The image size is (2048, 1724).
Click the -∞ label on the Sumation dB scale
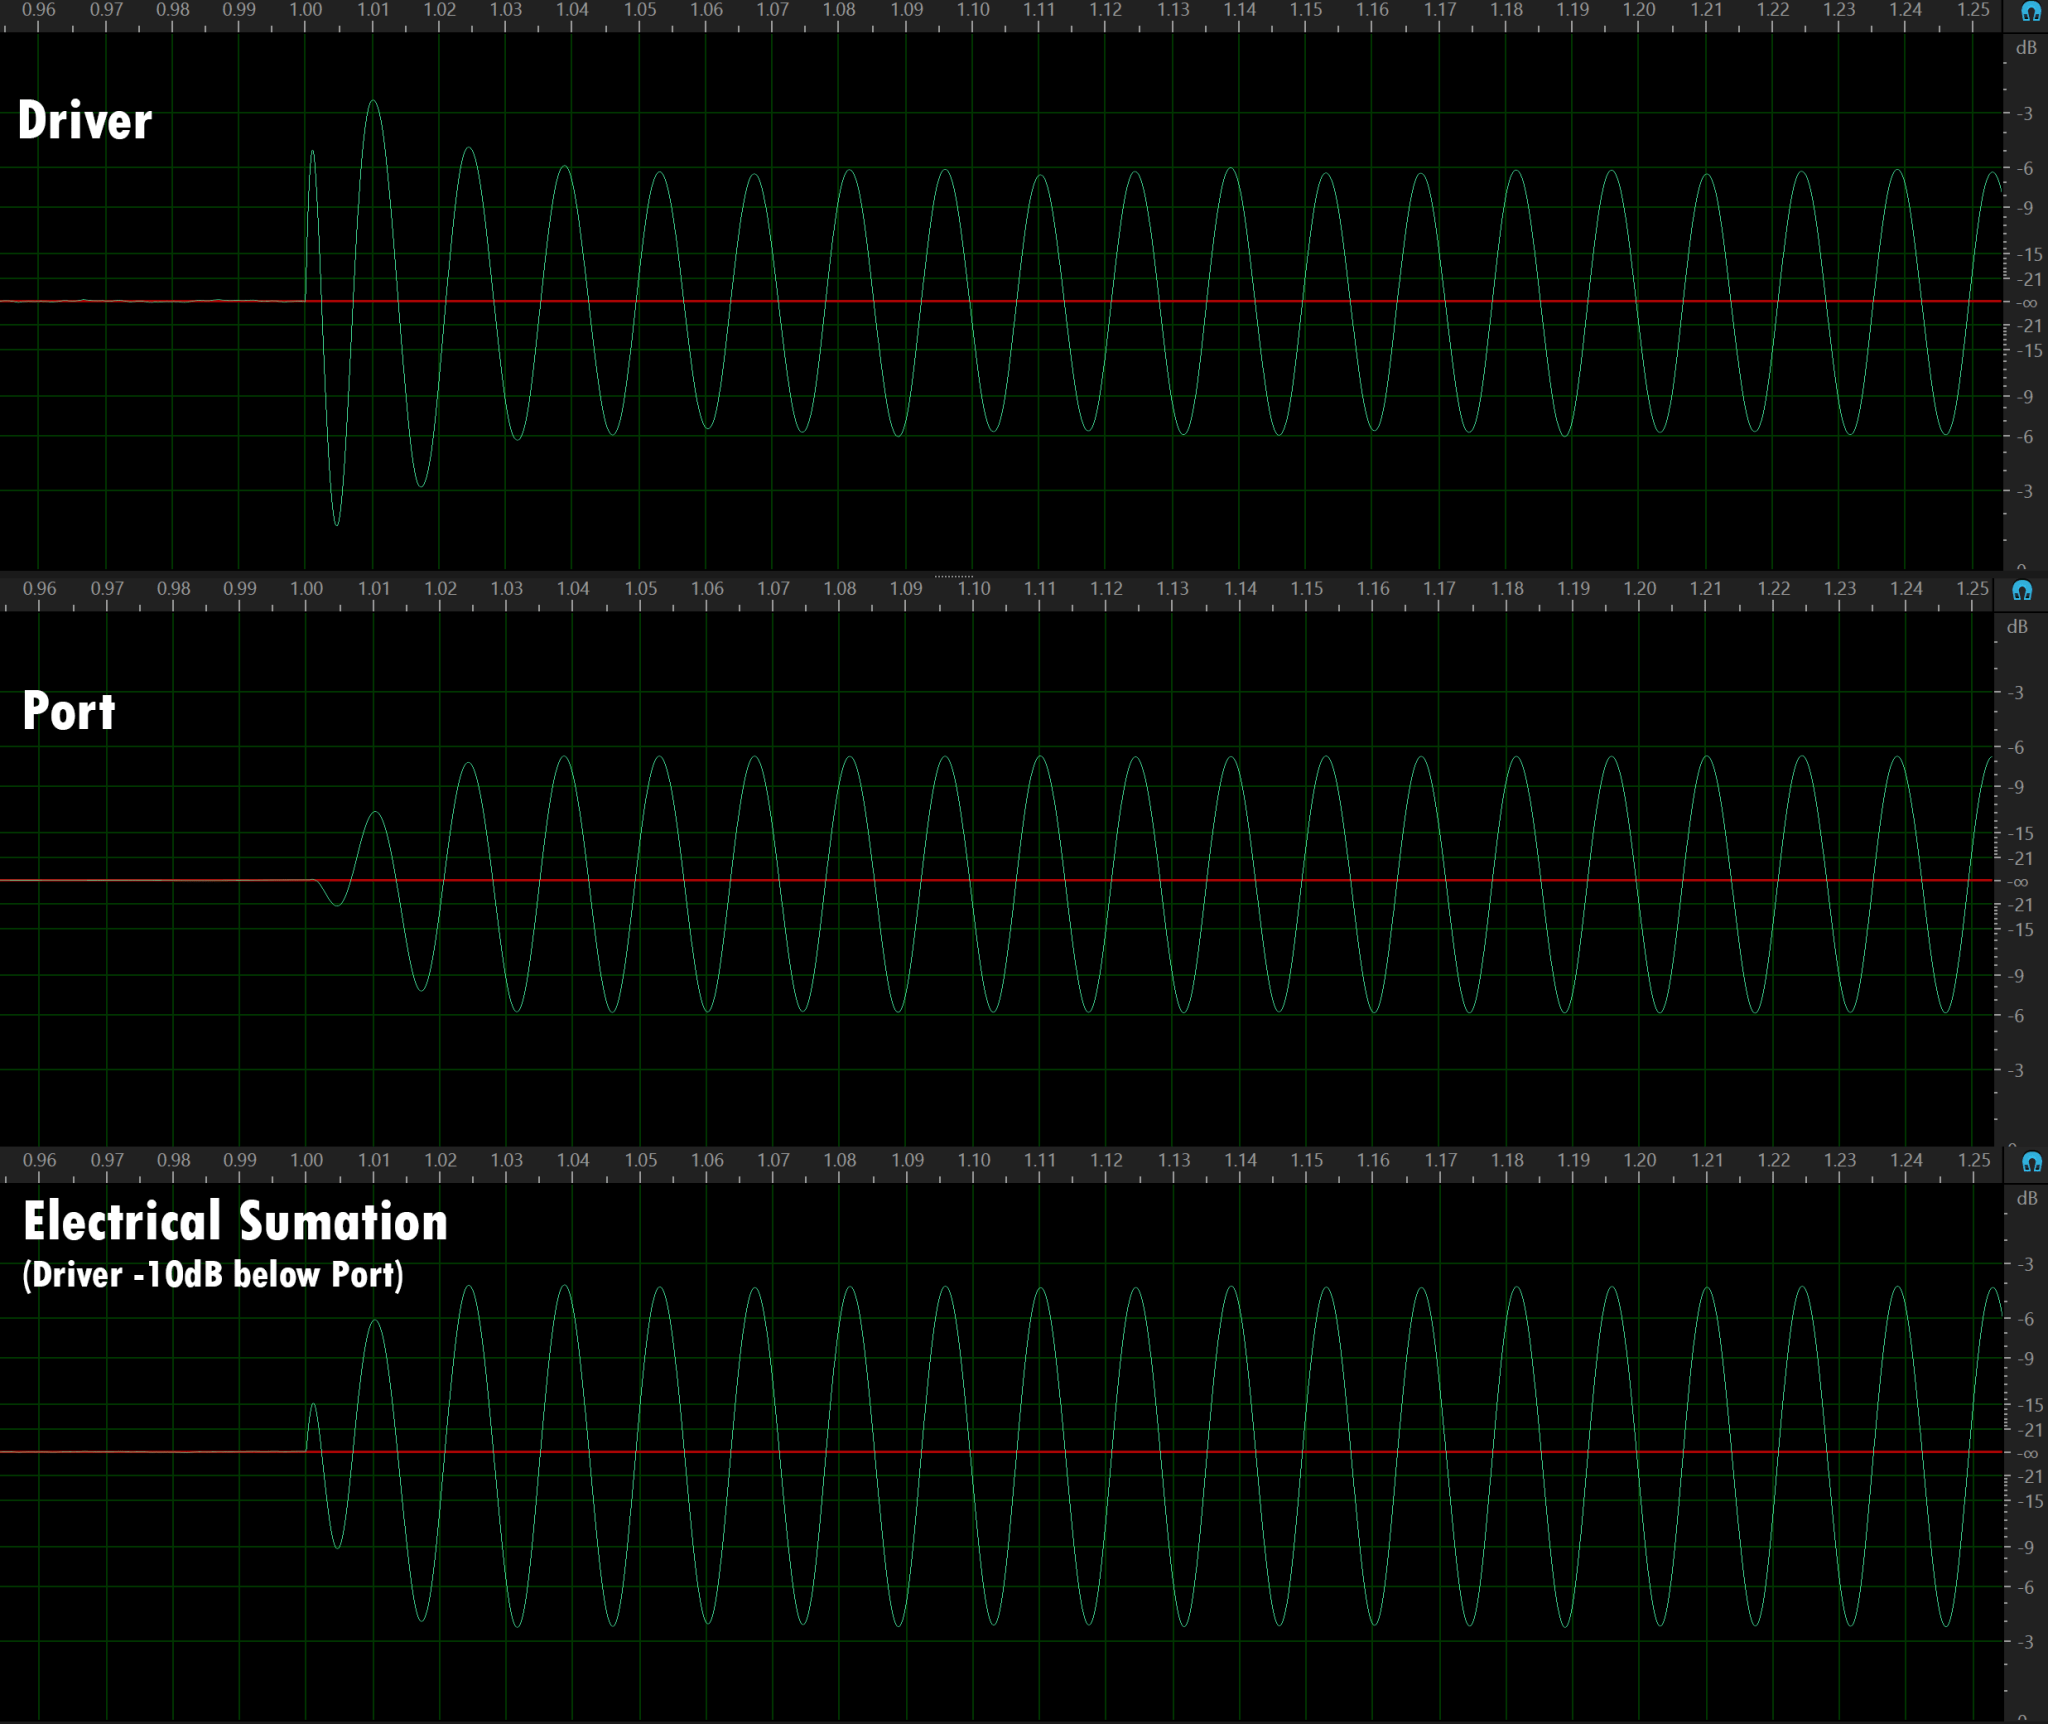(x=2028, y=1454)
